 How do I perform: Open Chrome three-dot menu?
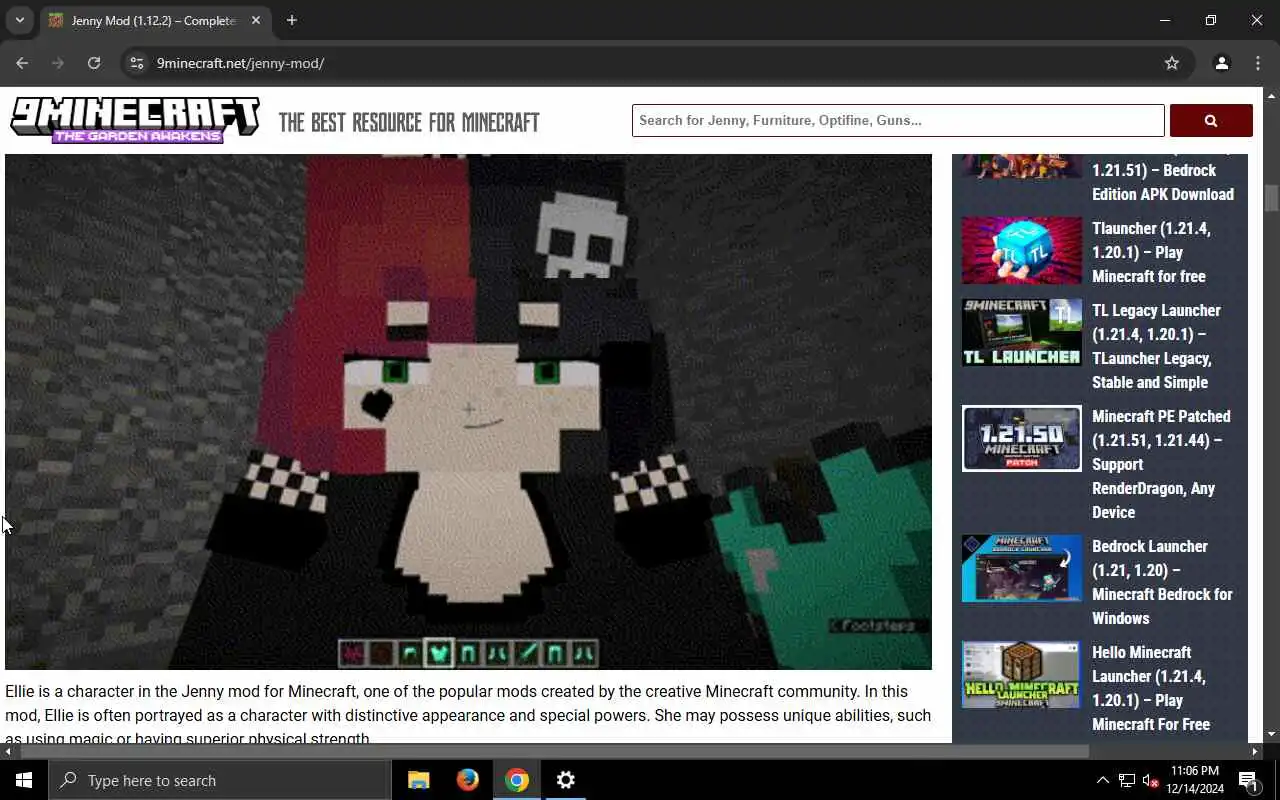click(x=1258, y=63)
